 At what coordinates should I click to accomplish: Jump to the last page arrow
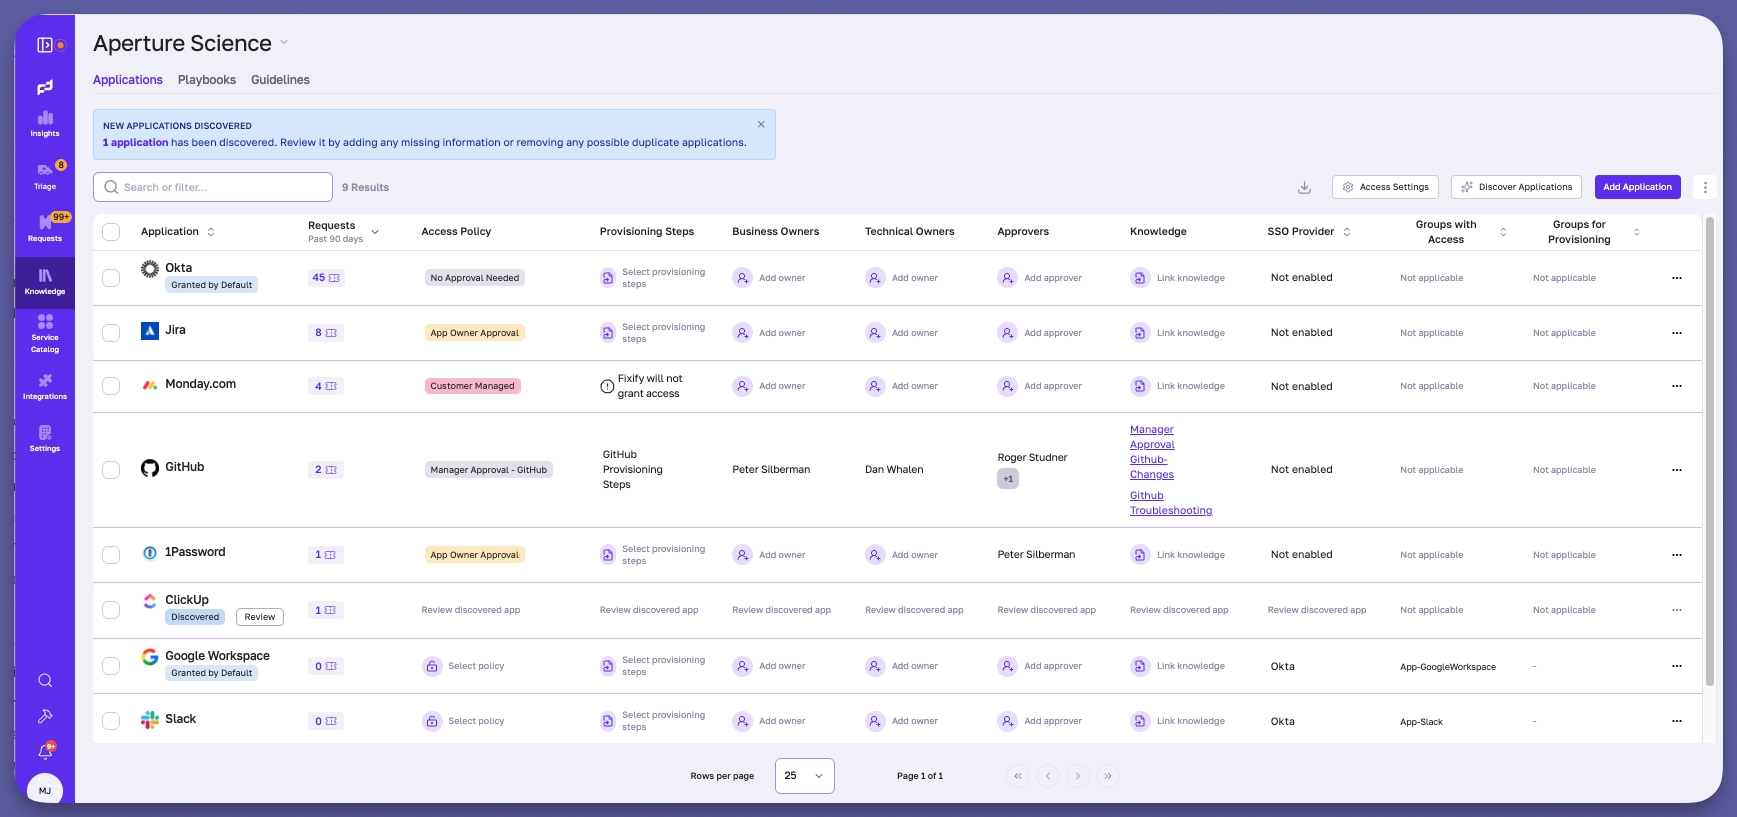tap(1107, 776)
